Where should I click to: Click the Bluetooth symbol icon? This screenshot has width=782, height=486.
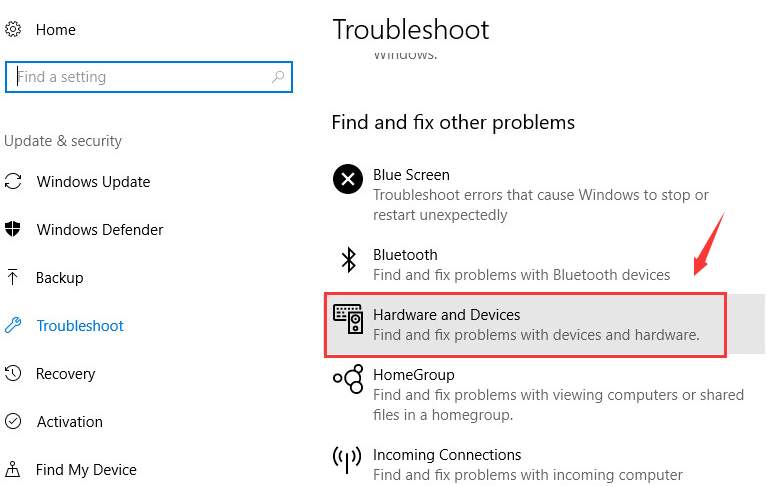pyautogui.click(x=349, y=259)
